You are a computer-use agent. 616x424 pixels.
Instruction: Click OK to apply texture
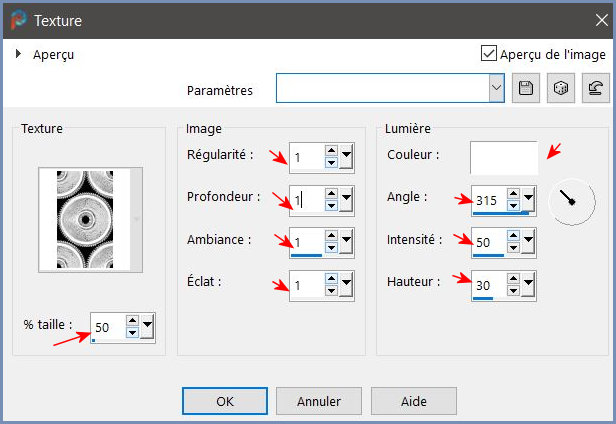pyautogui.click(x=225, y=400)
